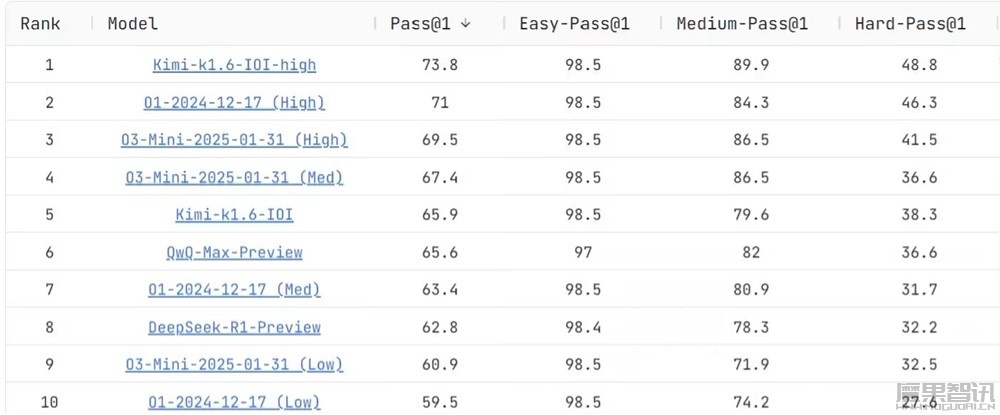1000x415 pixels.
Task: Open the O3-Mini-2025-01-31 (Low) link
Action: [x=234, y=365]
